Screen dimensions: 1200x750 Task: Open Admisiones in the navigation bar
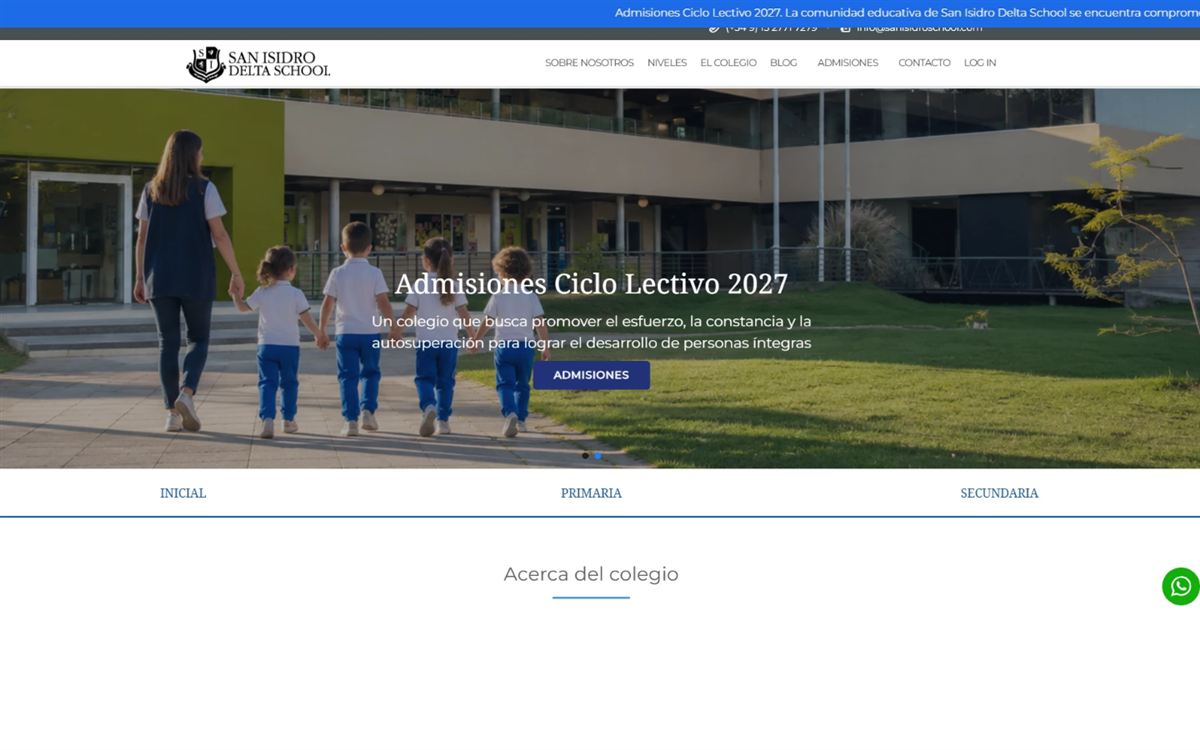pyautogui.click(x=847, y=63)
